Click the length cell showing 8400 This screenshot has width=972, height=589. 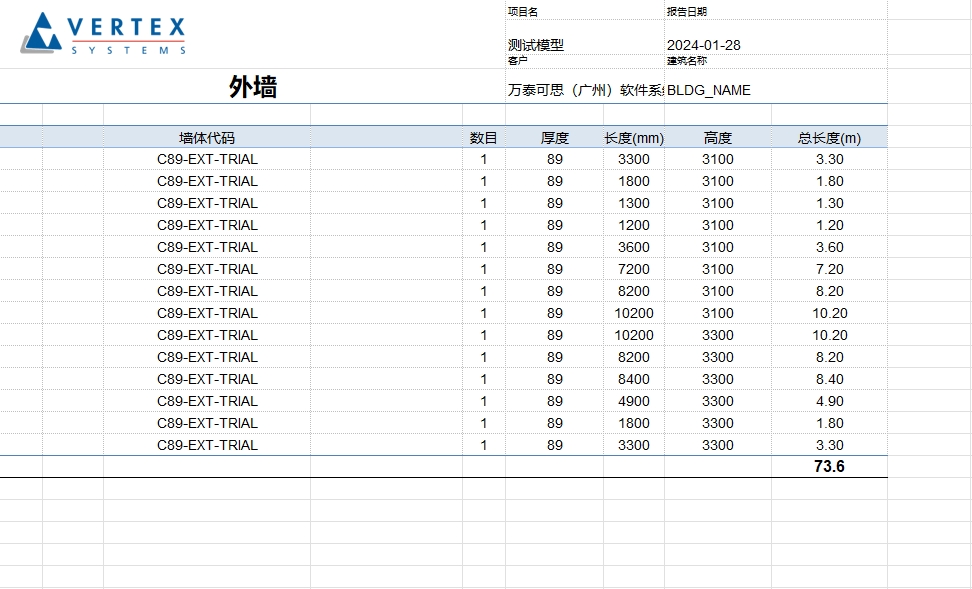coord(634,379)
